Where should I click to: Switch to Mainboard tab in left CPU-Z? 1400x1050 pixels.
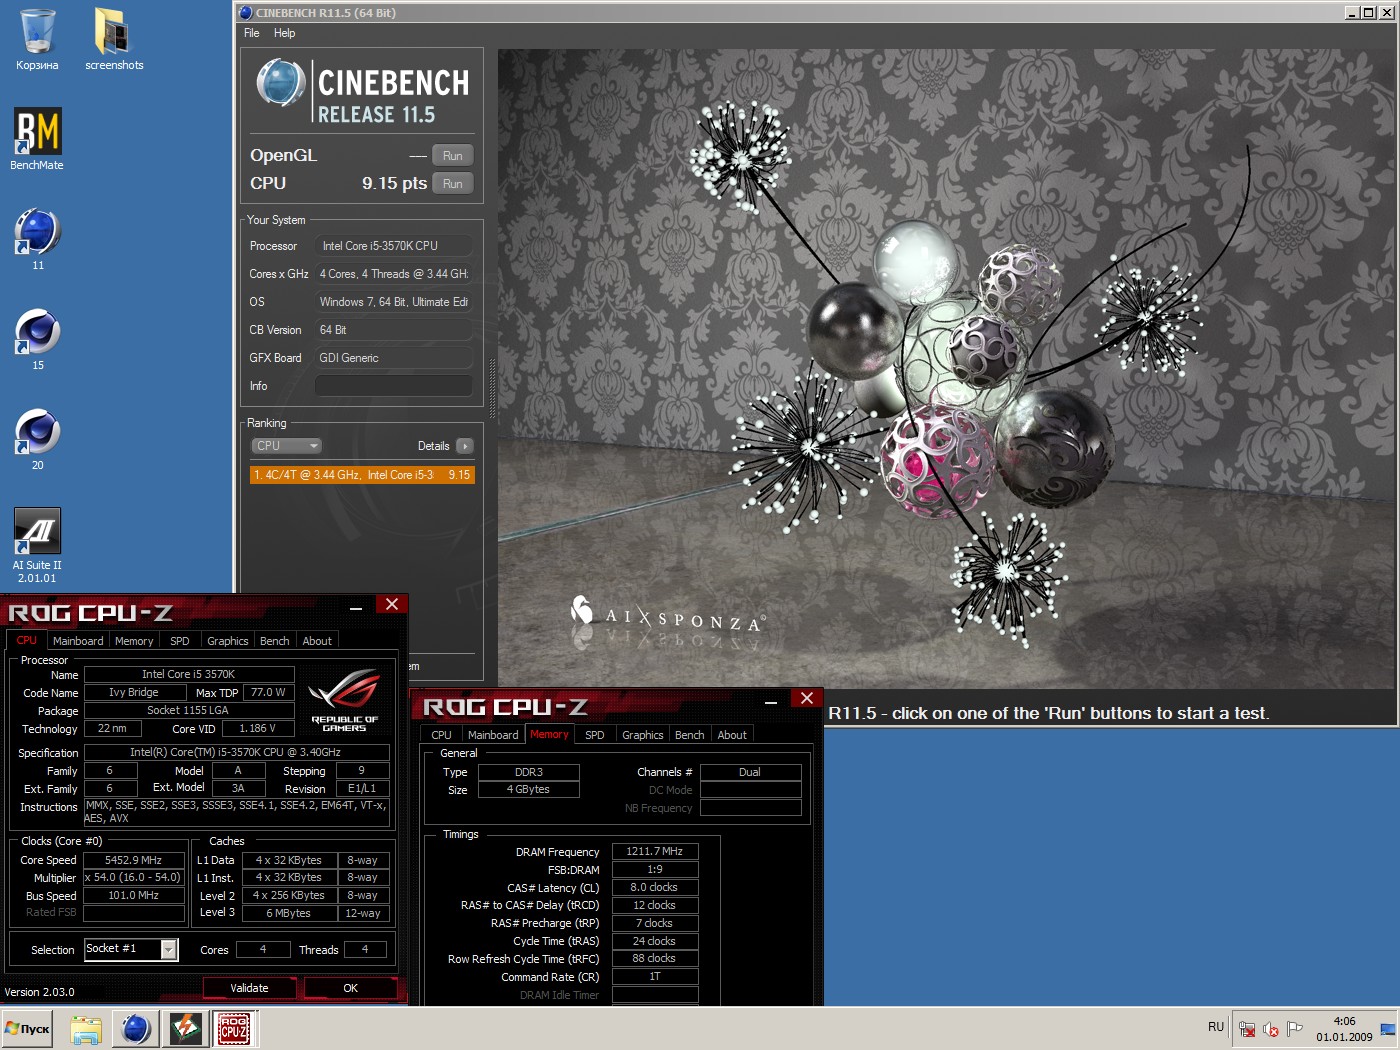click(x=78, y=641)
